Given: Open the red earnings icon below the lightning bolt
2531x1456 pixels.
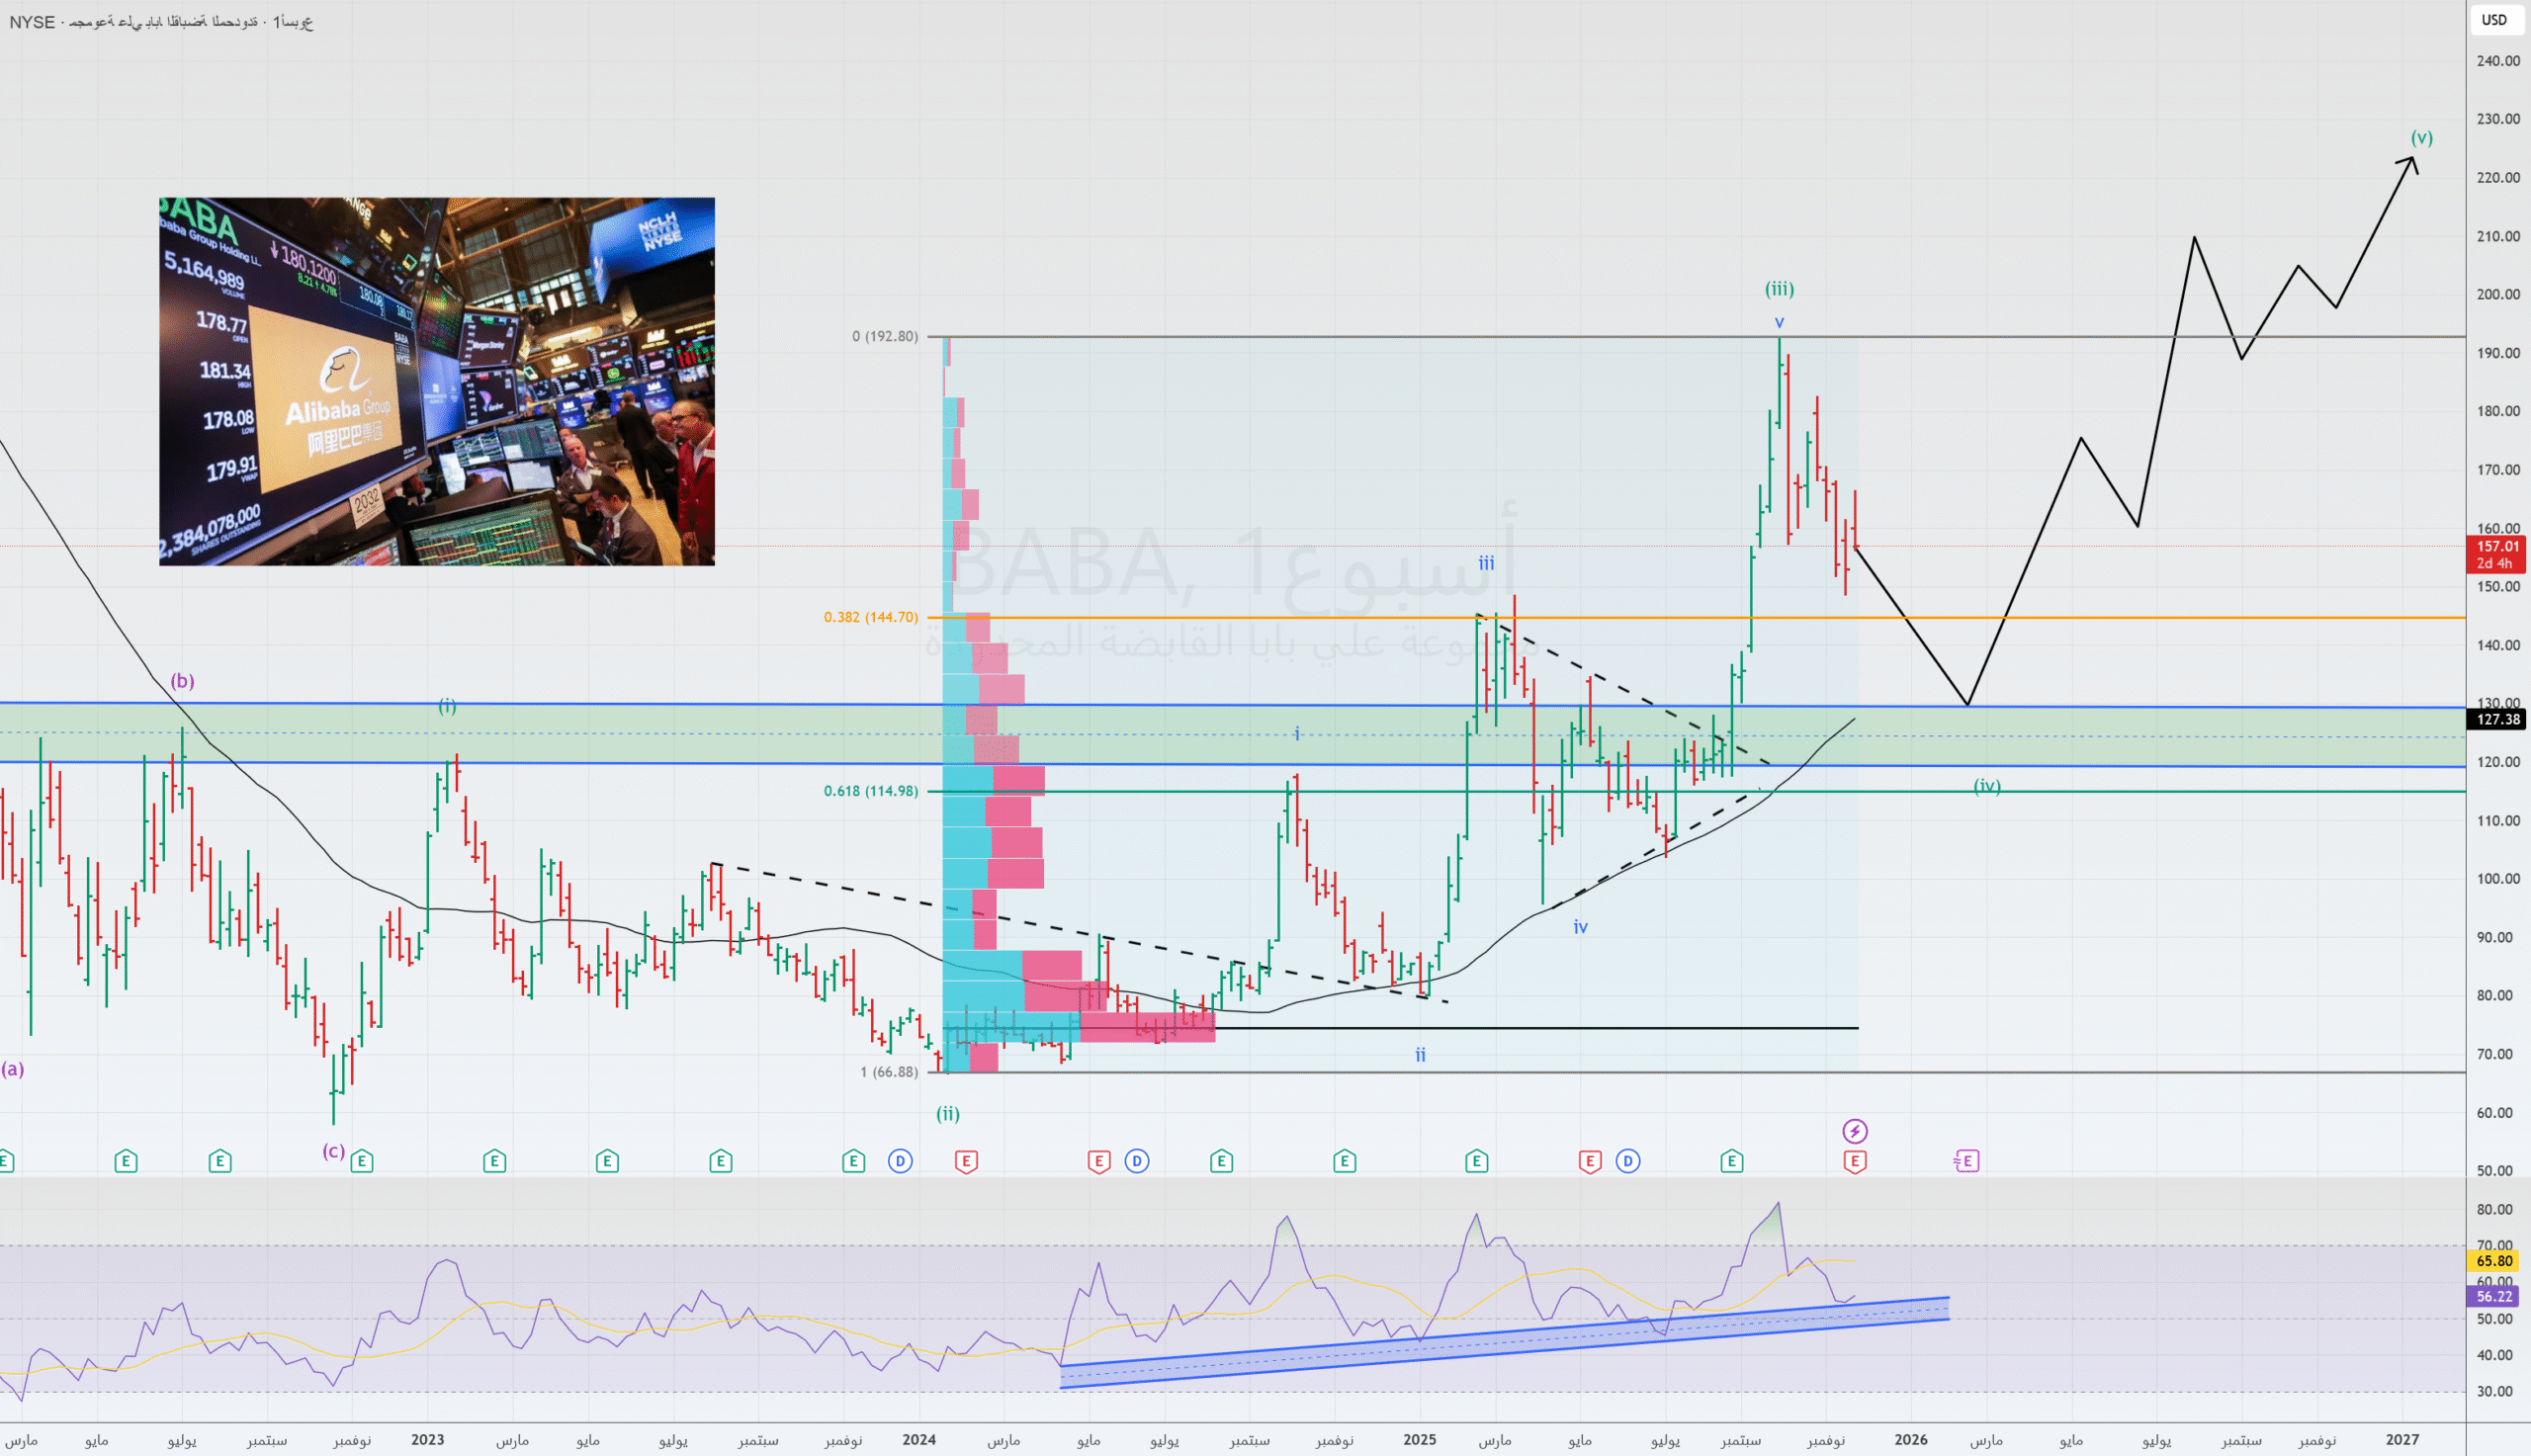Looking at the screenshot, I should (x=1855, y=1161).
